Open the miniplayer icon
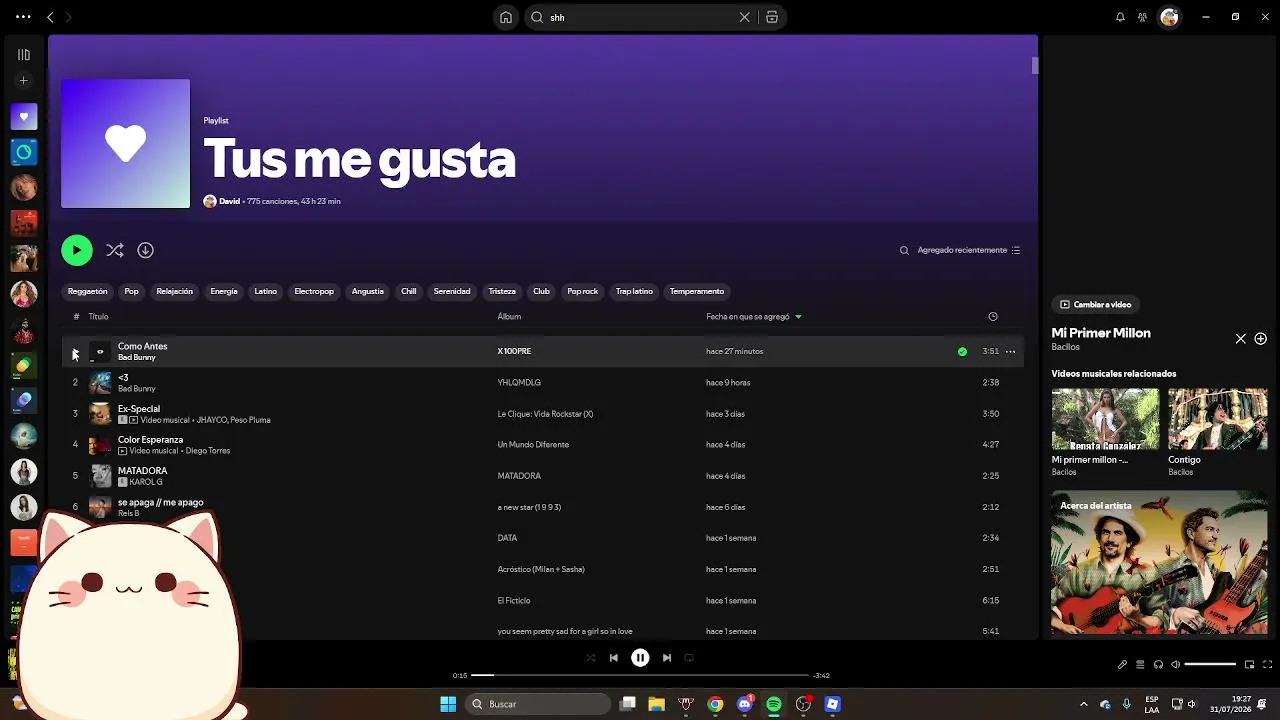This screenshot has width=1280, height=720. [x=1249, y=664]
